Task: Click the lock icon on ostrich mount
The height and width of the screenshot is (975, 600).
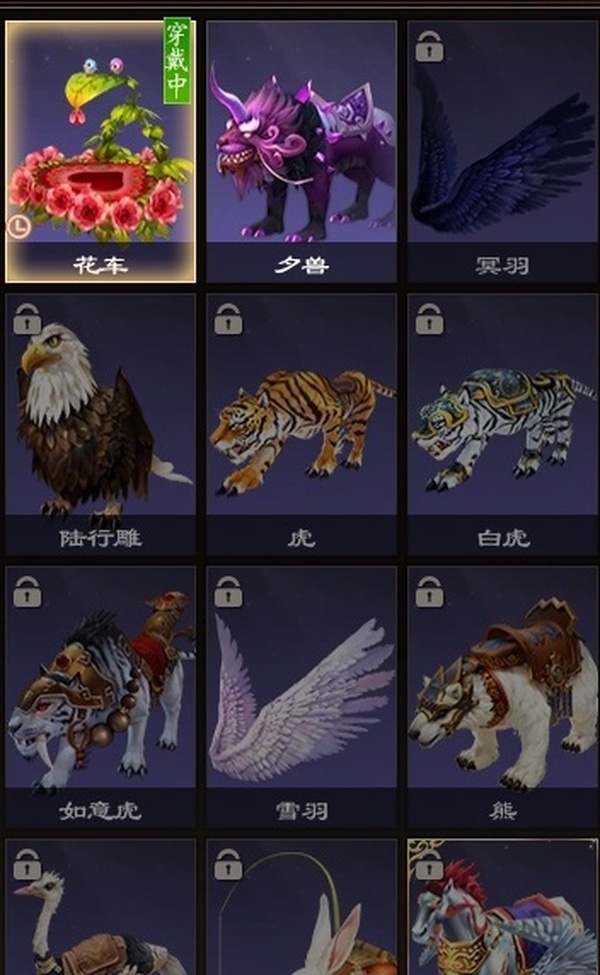Action: (x=27, y=864)
